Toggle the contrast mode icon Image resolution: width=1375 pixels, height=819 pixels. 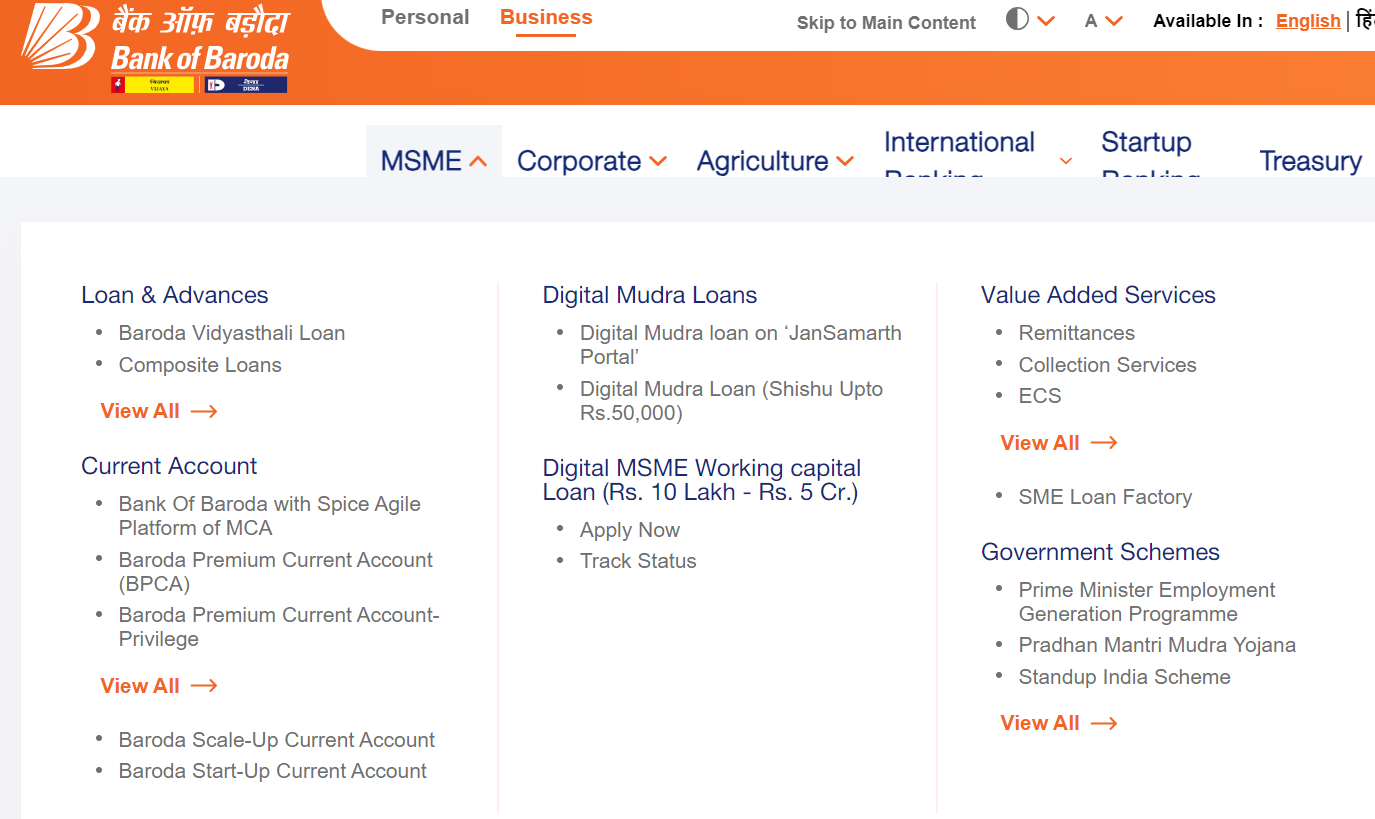(x=1017, y=20)
